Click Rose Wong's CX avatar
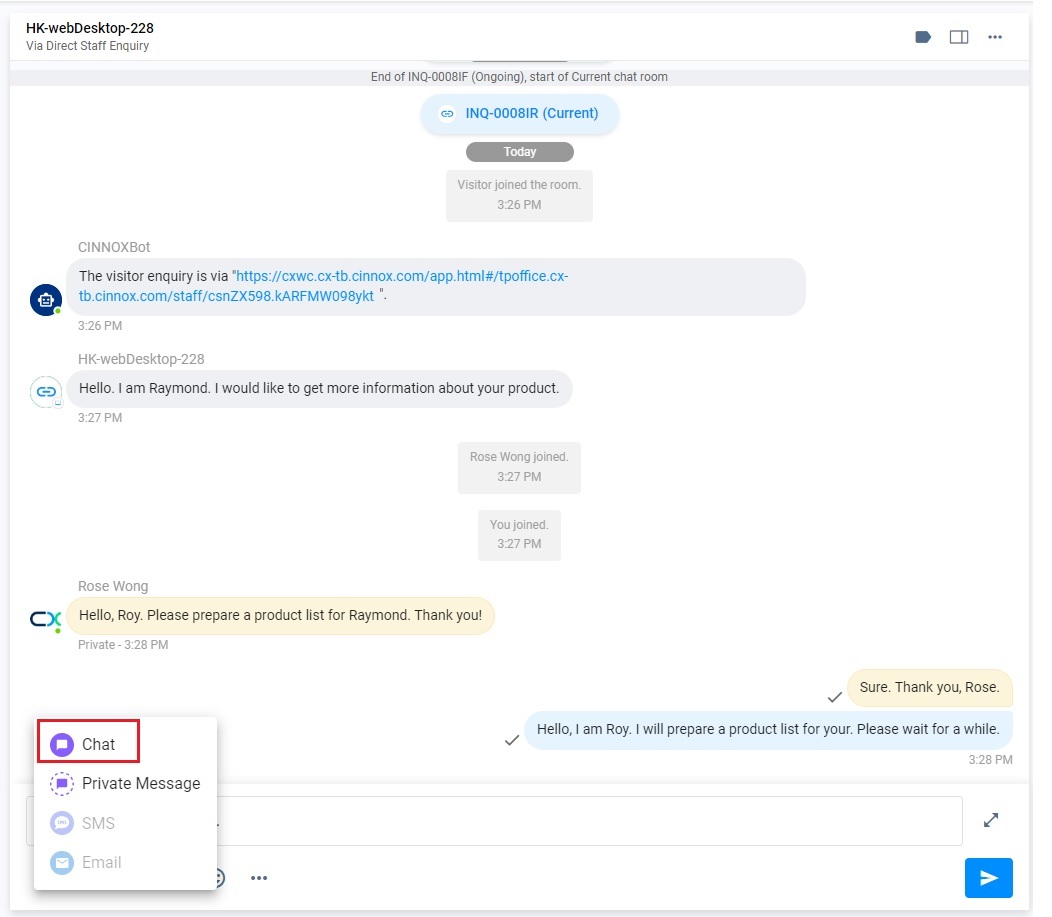The height and width of the screenshot is (917, 1052). click(x=46, y=618)
